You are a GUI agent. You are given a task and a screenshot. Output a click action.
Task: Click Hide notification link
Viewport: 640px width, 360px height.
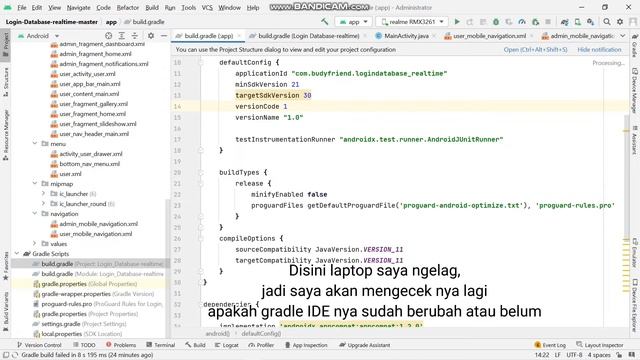[x=599, y=49]
